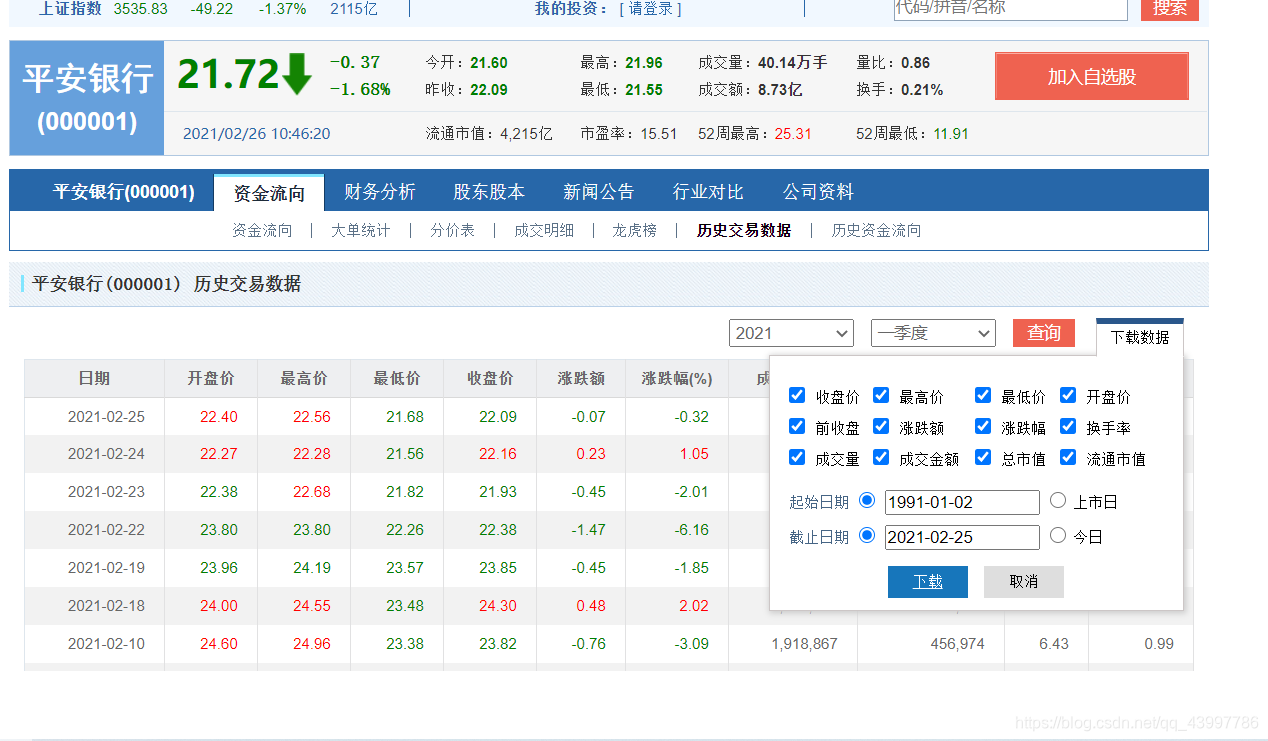Select the custom 截止日期 radio button

[867, 535]
